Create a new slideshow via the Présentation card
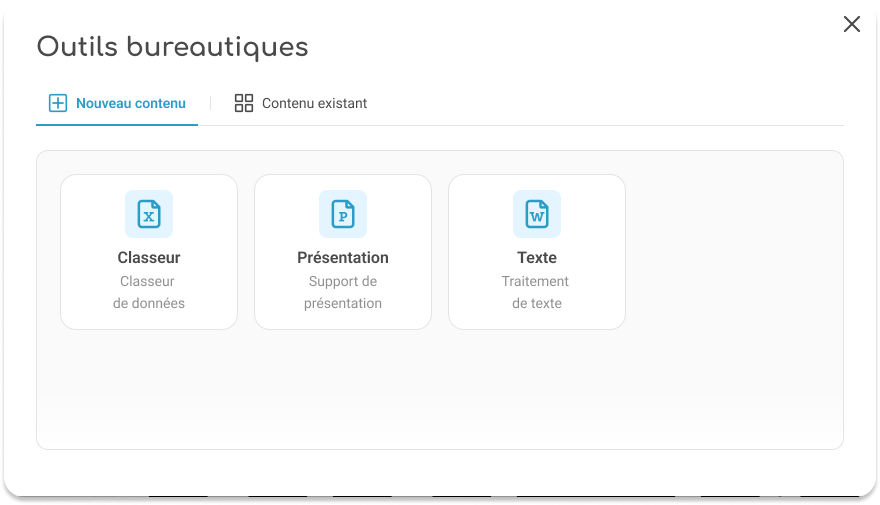 click(343, 251)
